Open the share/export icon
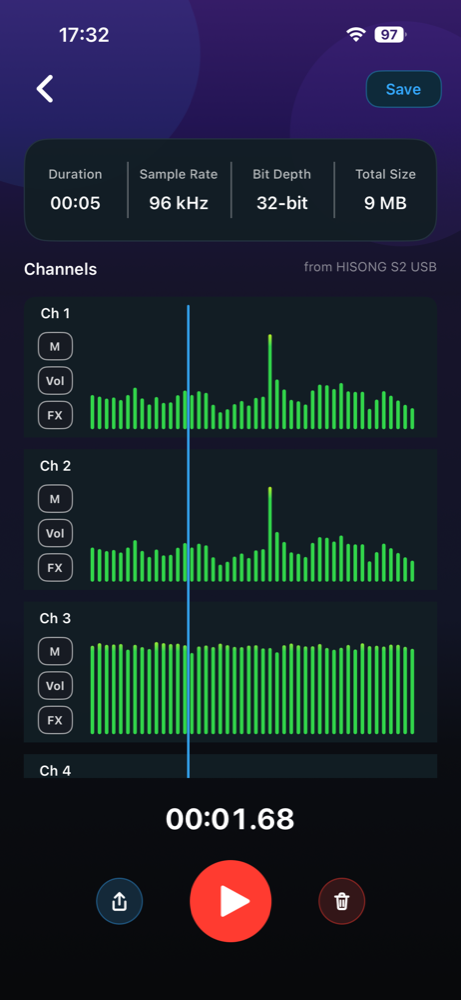The height and width of the screenshot is (1000, 461). click(119, 901)
